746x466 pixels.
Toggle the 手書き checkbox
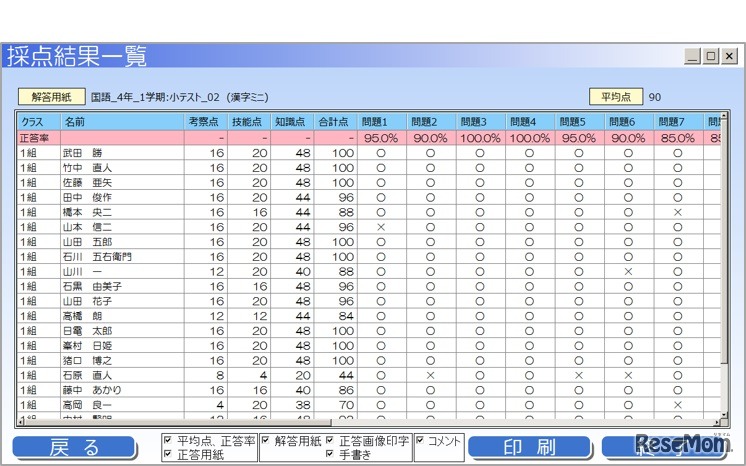click(x=330, y=454)
